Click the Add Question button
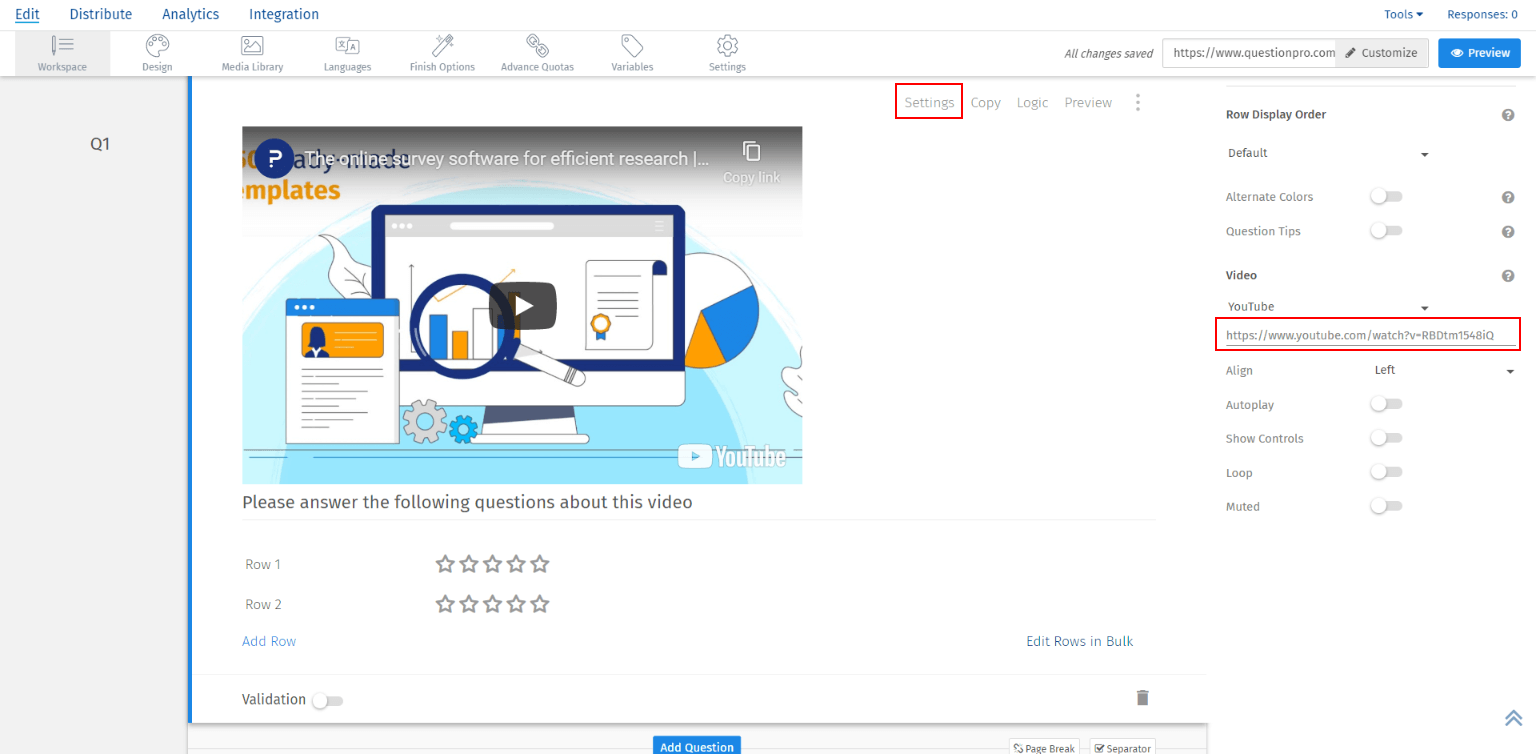 click(x=697, y=746)
